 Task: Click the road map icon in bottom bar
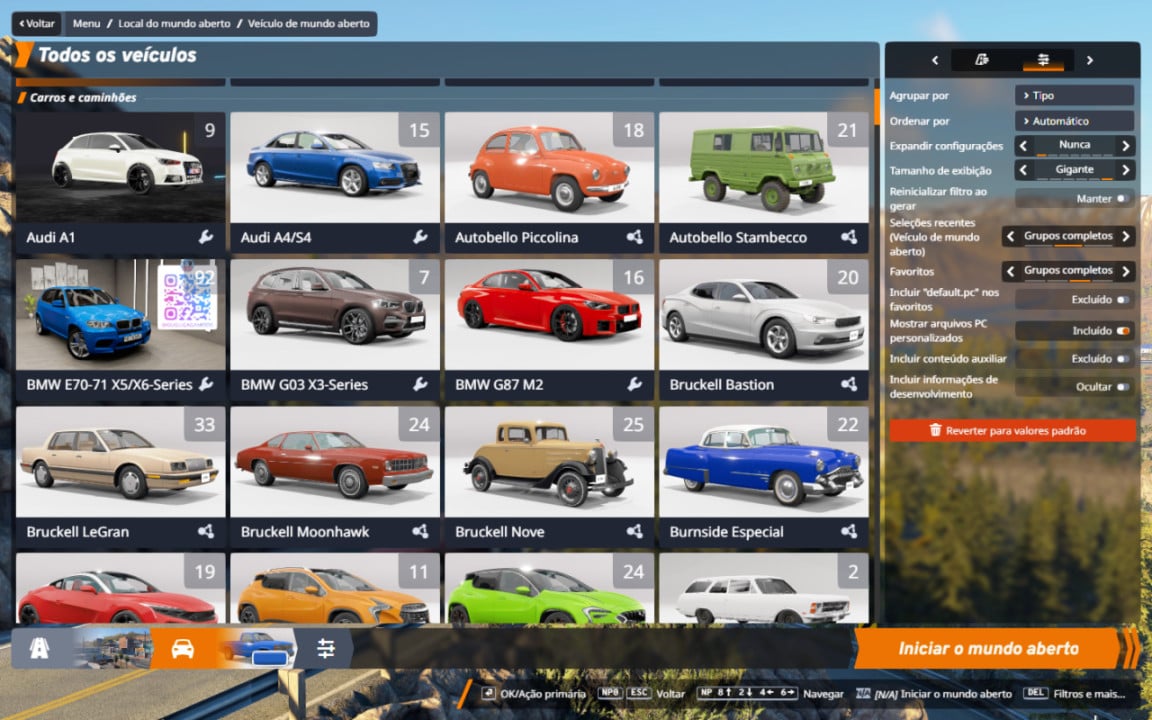pos(39,648)
